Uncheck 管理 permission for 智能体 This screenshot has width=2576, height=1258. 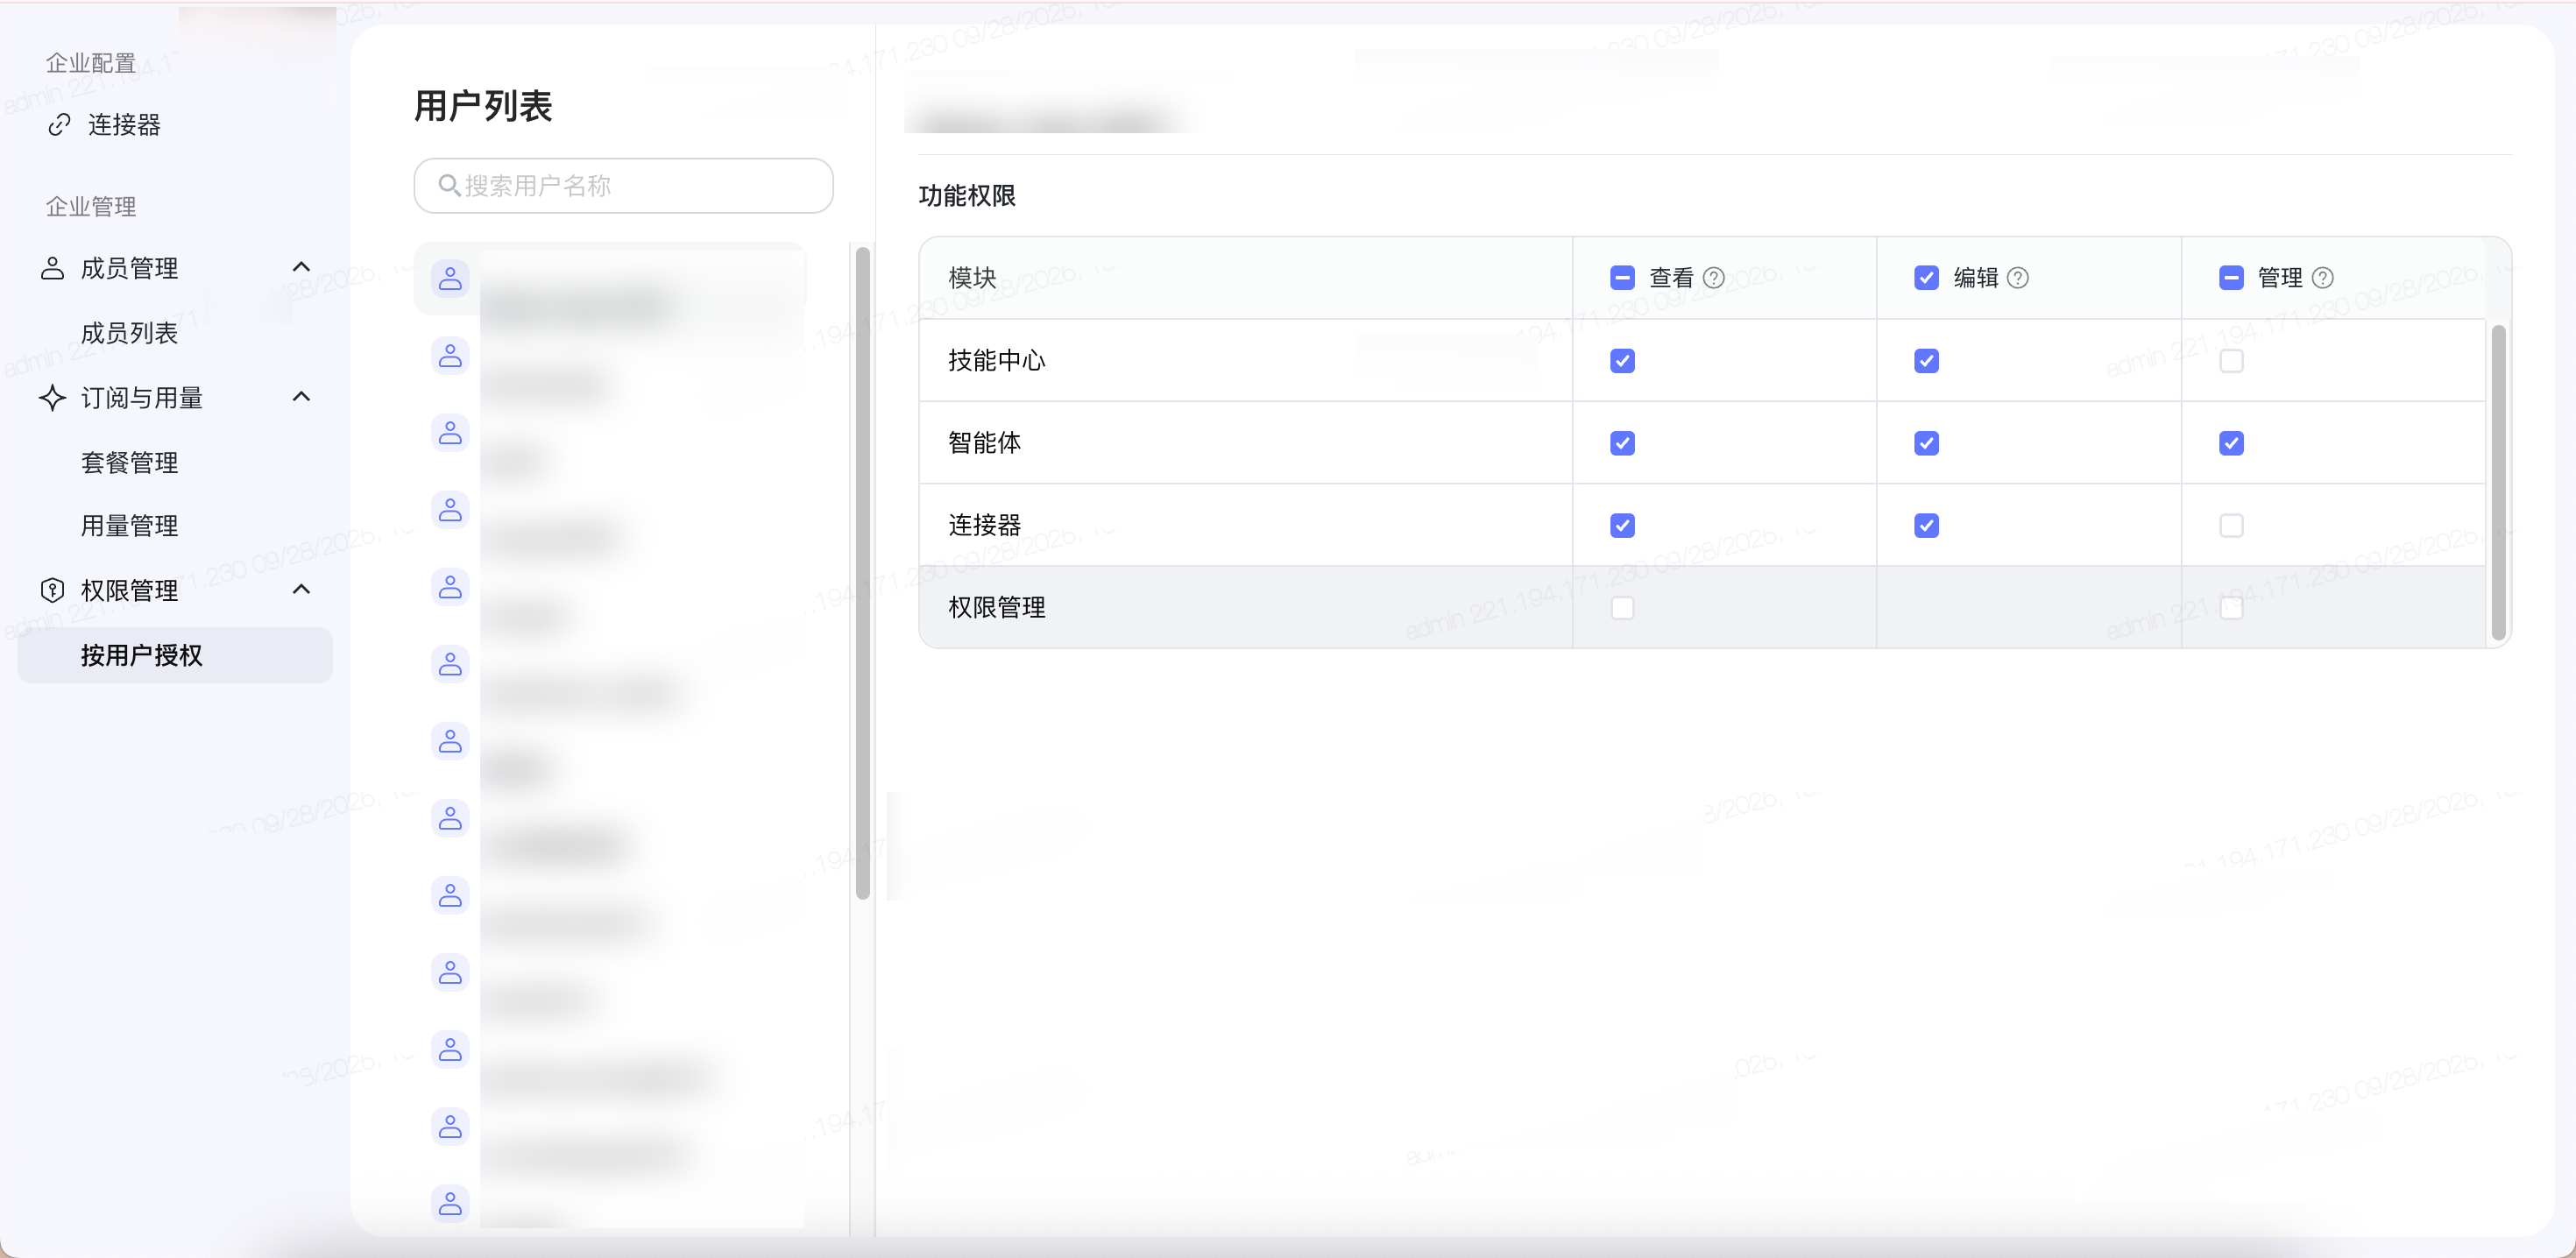pos(2231,443)
